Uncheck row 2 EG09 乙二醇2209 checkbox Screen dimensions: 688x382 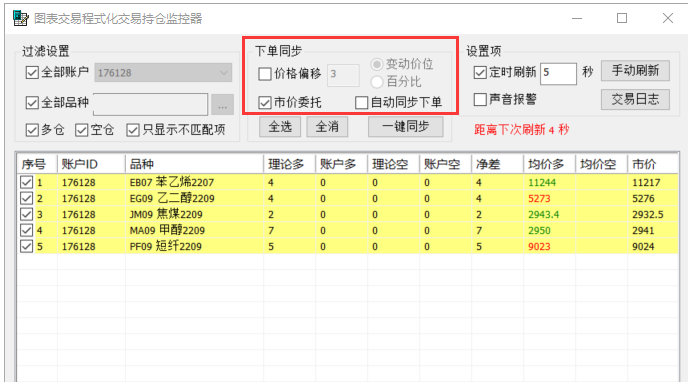[x=26, y=198]
